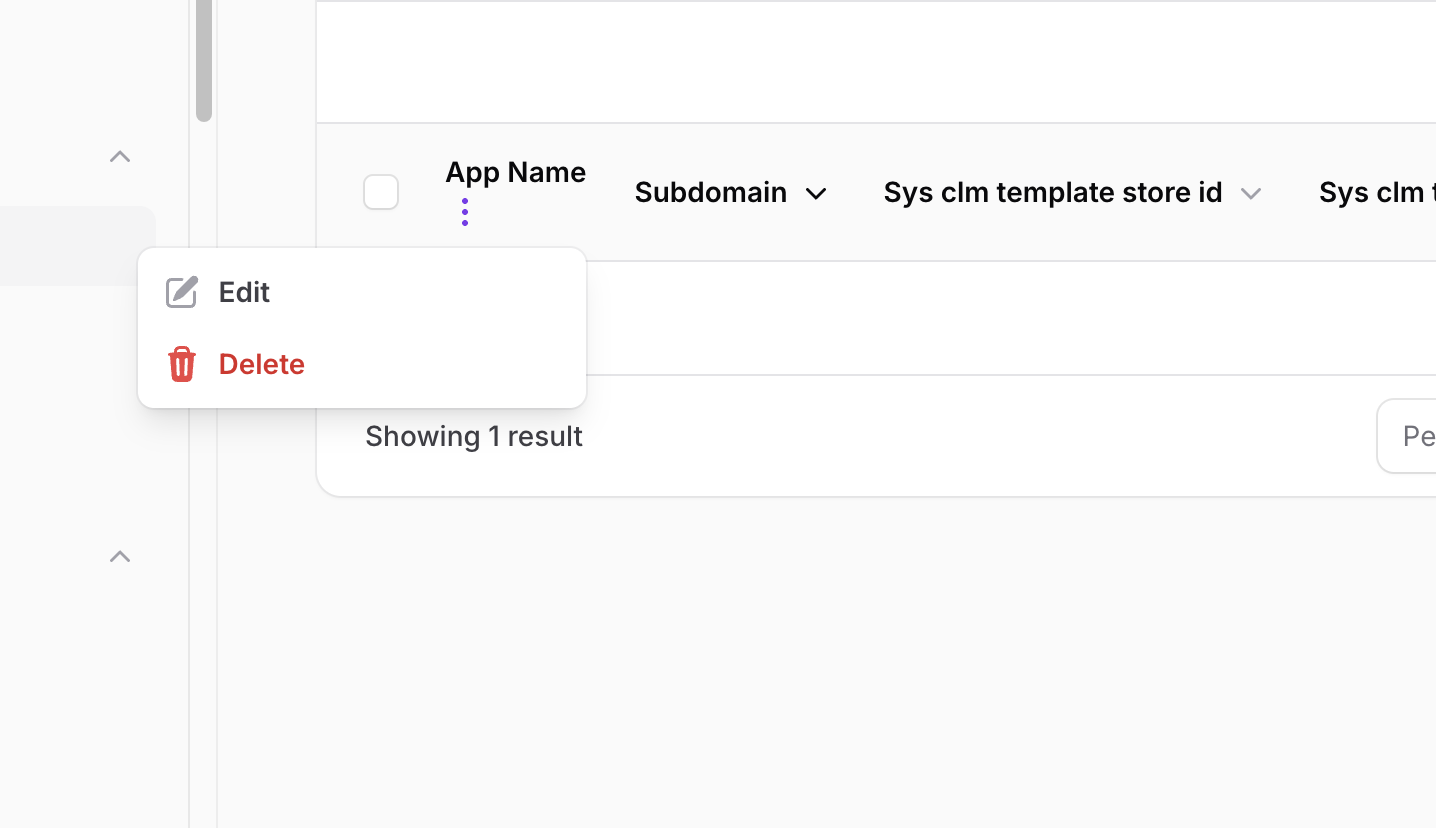
Task: Click the grey chevron after template store id
Action: [x=1250, y=193]
